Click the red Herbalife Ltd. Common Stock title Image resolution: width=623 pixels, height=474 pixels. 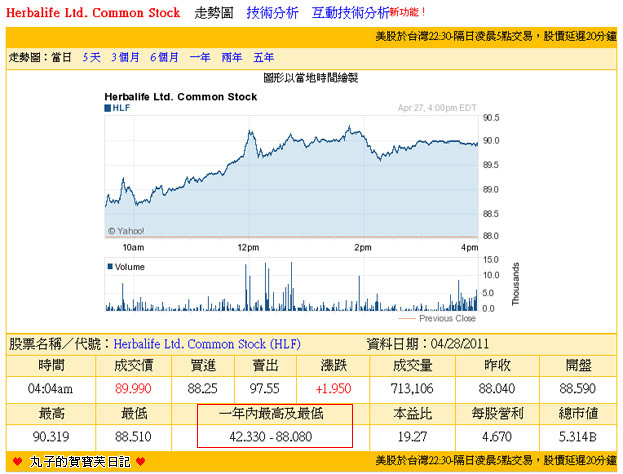93,13
